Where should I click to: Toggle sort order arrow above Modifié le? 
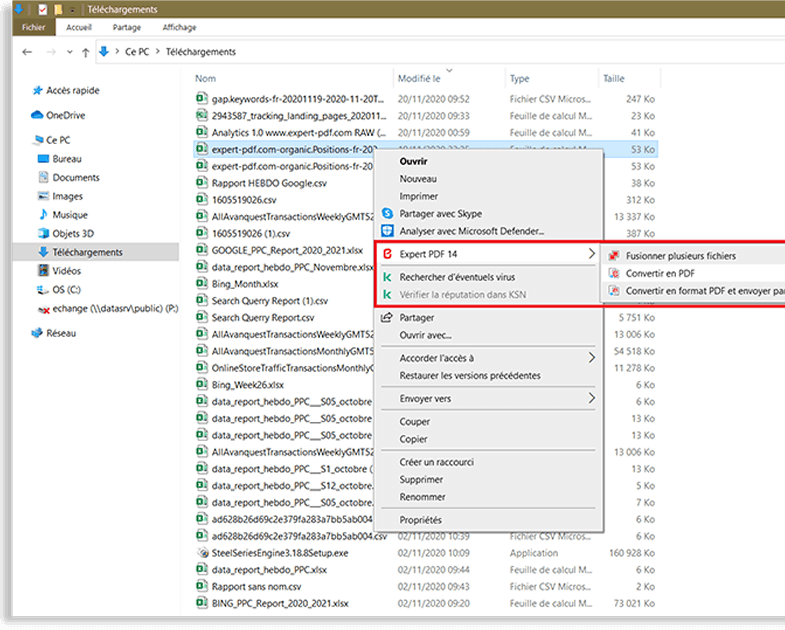449,70
